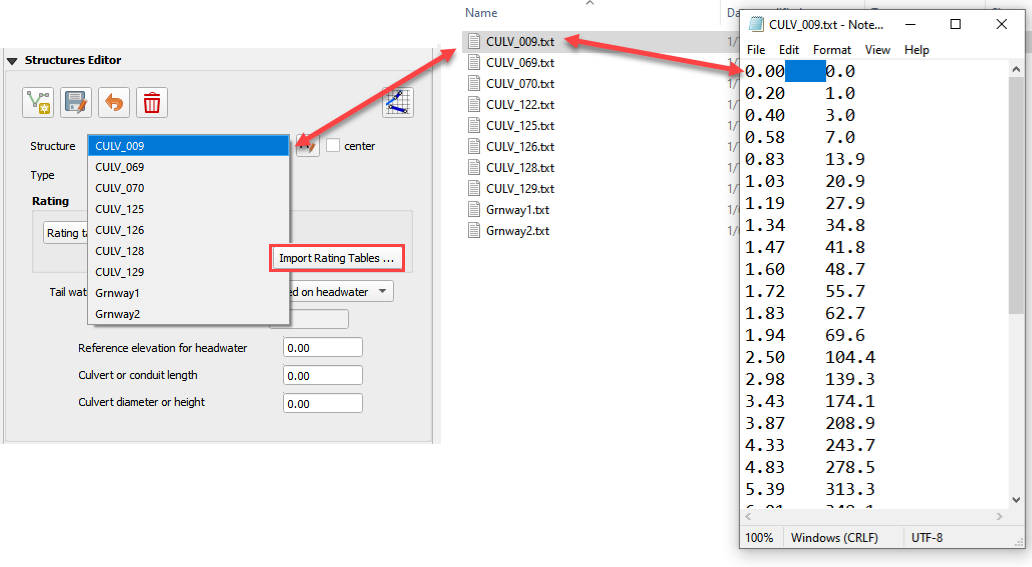
Task: Click the orange revert changes arrow icon
Action: click(114, 102)
